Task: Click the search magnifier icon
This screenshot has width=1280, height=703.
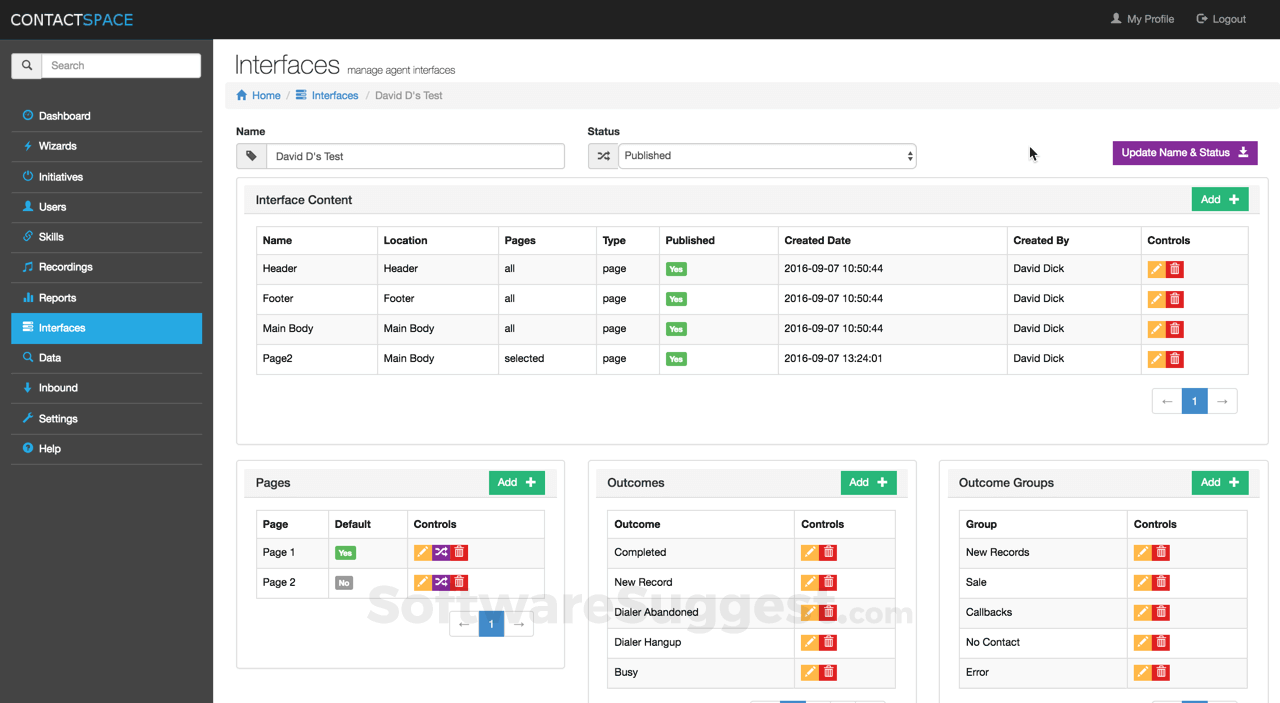Action: tap(27, 66)
